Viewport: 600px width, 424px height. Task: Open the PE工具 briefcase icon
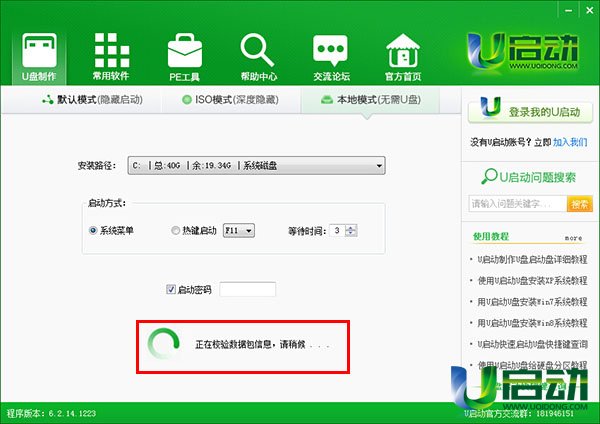tap(185, 57)
